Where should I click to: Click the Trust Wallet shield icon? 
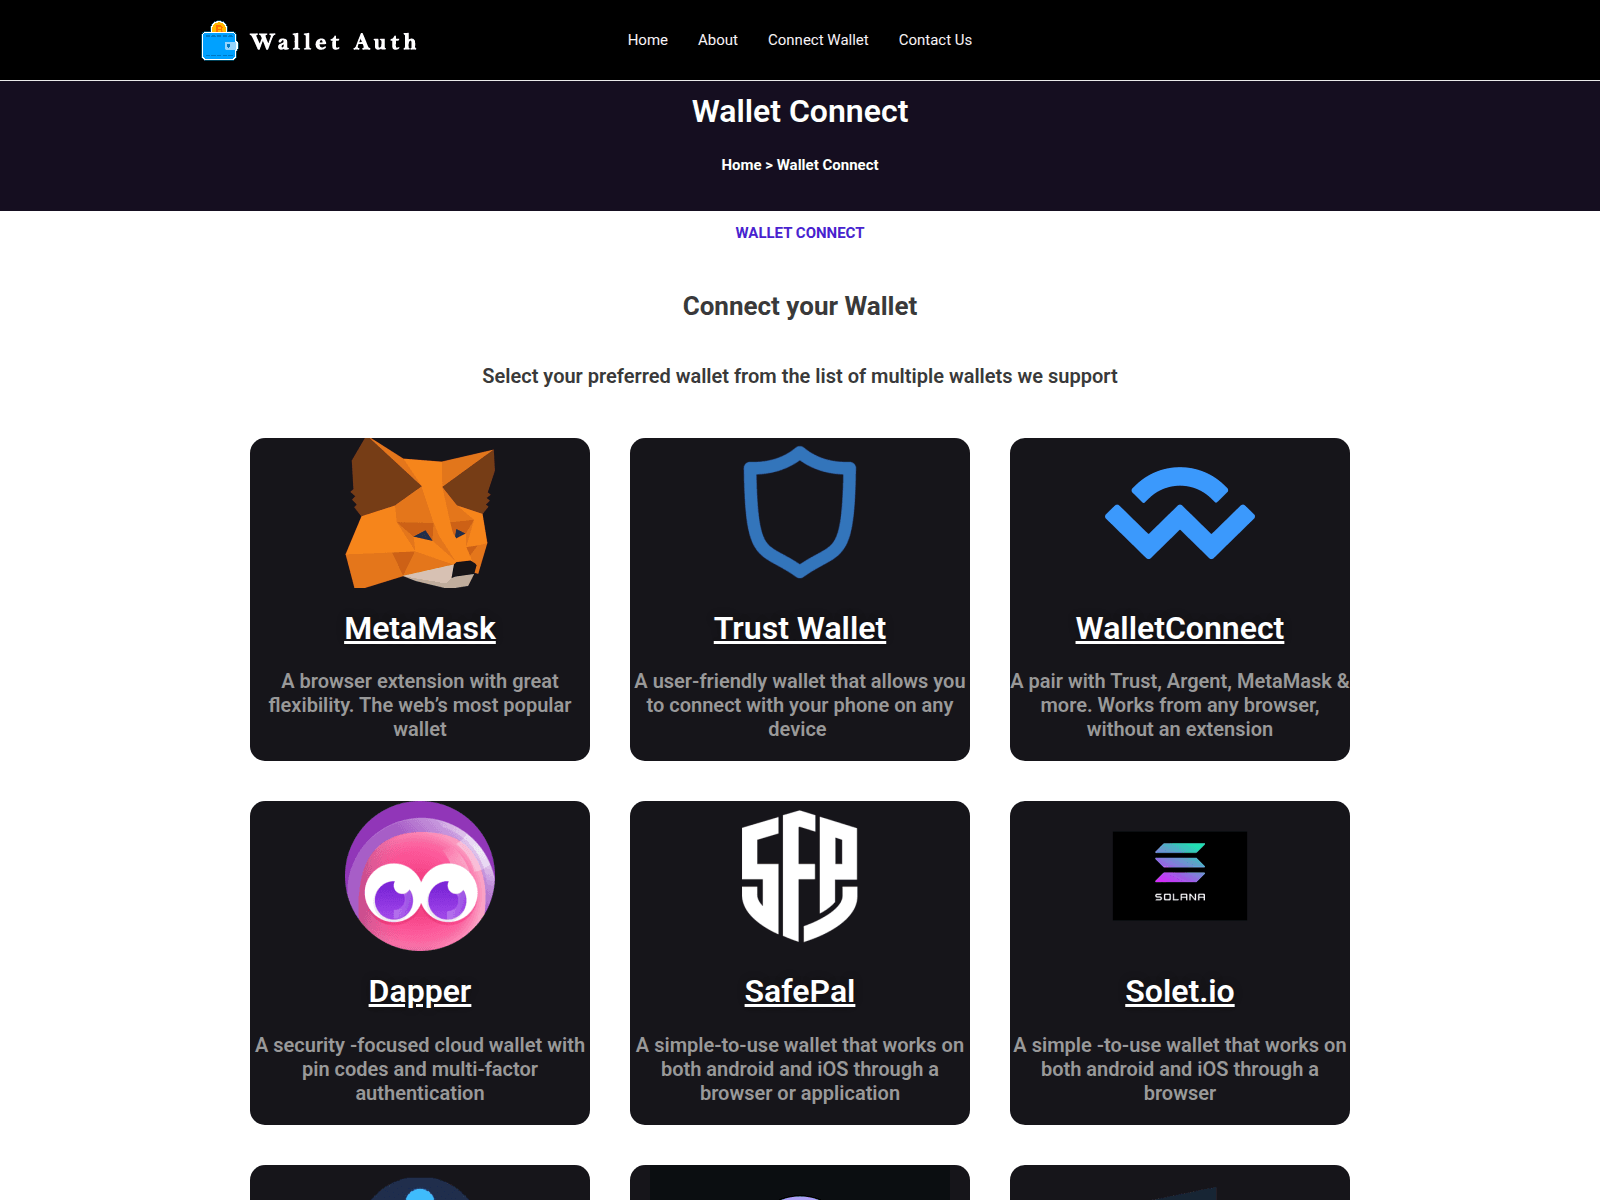pyautogui.click(x=800, y=512)
